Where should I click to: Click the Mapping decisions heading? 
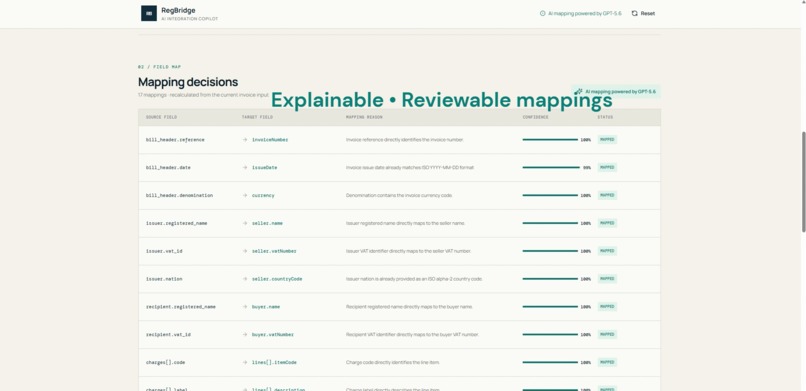(x=188, y=82)
